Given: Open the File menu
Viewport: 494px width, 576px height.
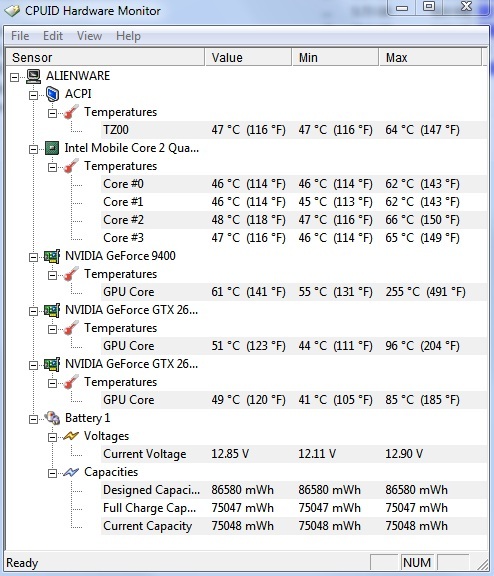Looking at the screenshot, I should [20, 36].
